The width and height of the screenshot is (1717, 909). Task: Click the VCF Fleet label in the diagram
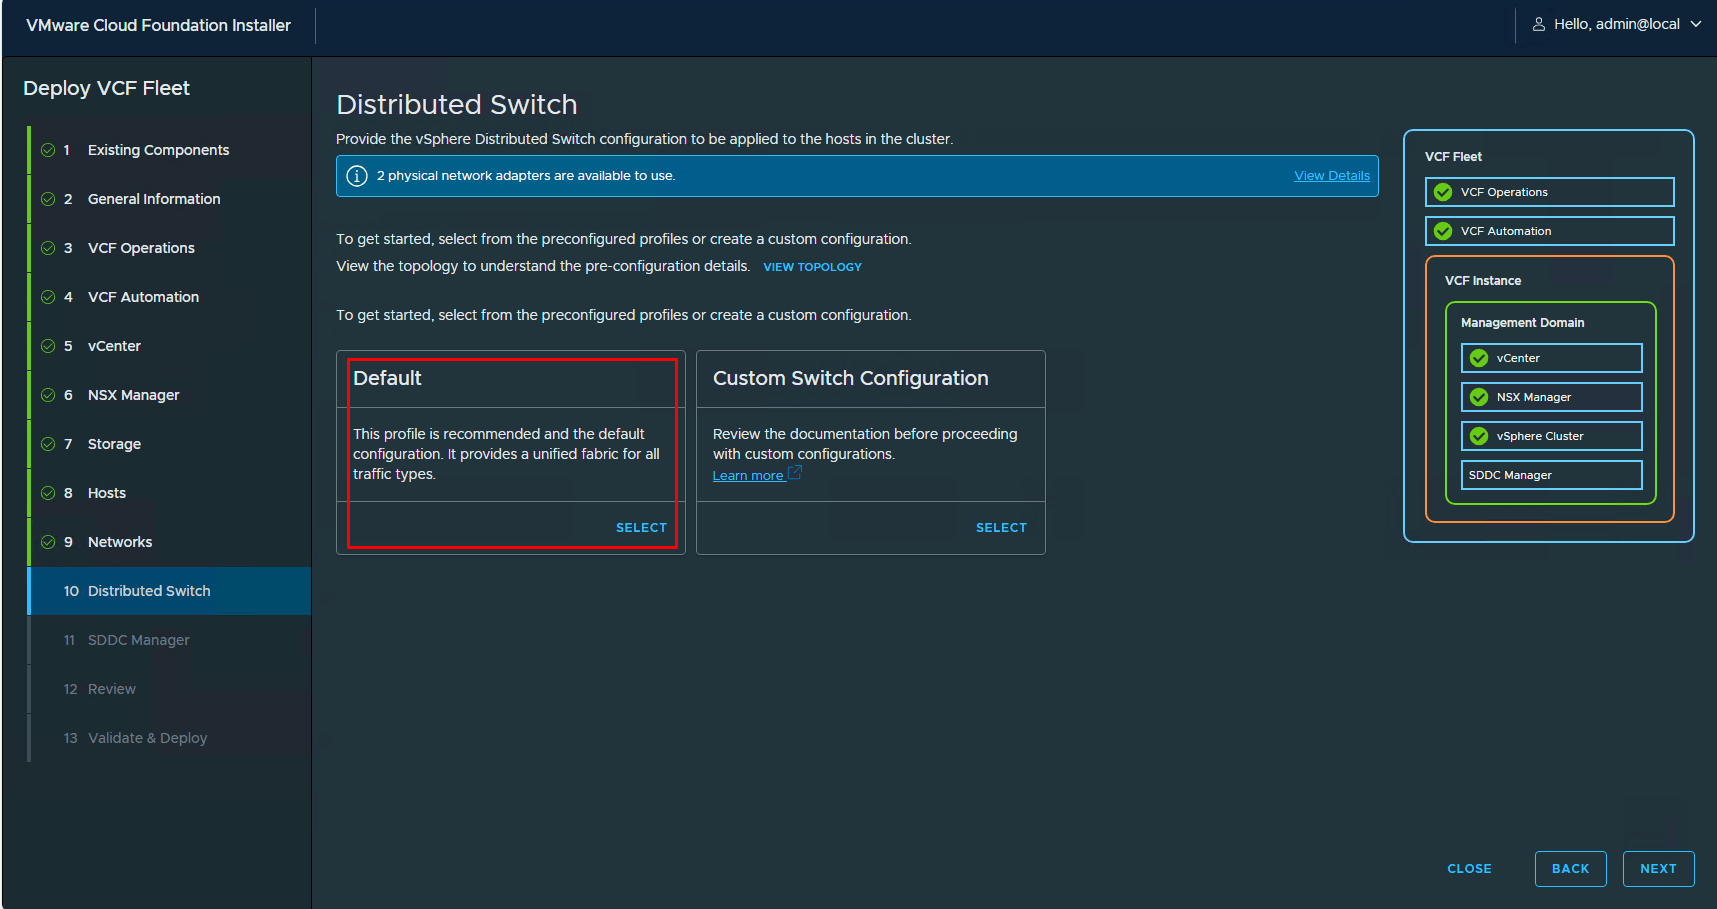[1453, 157]
